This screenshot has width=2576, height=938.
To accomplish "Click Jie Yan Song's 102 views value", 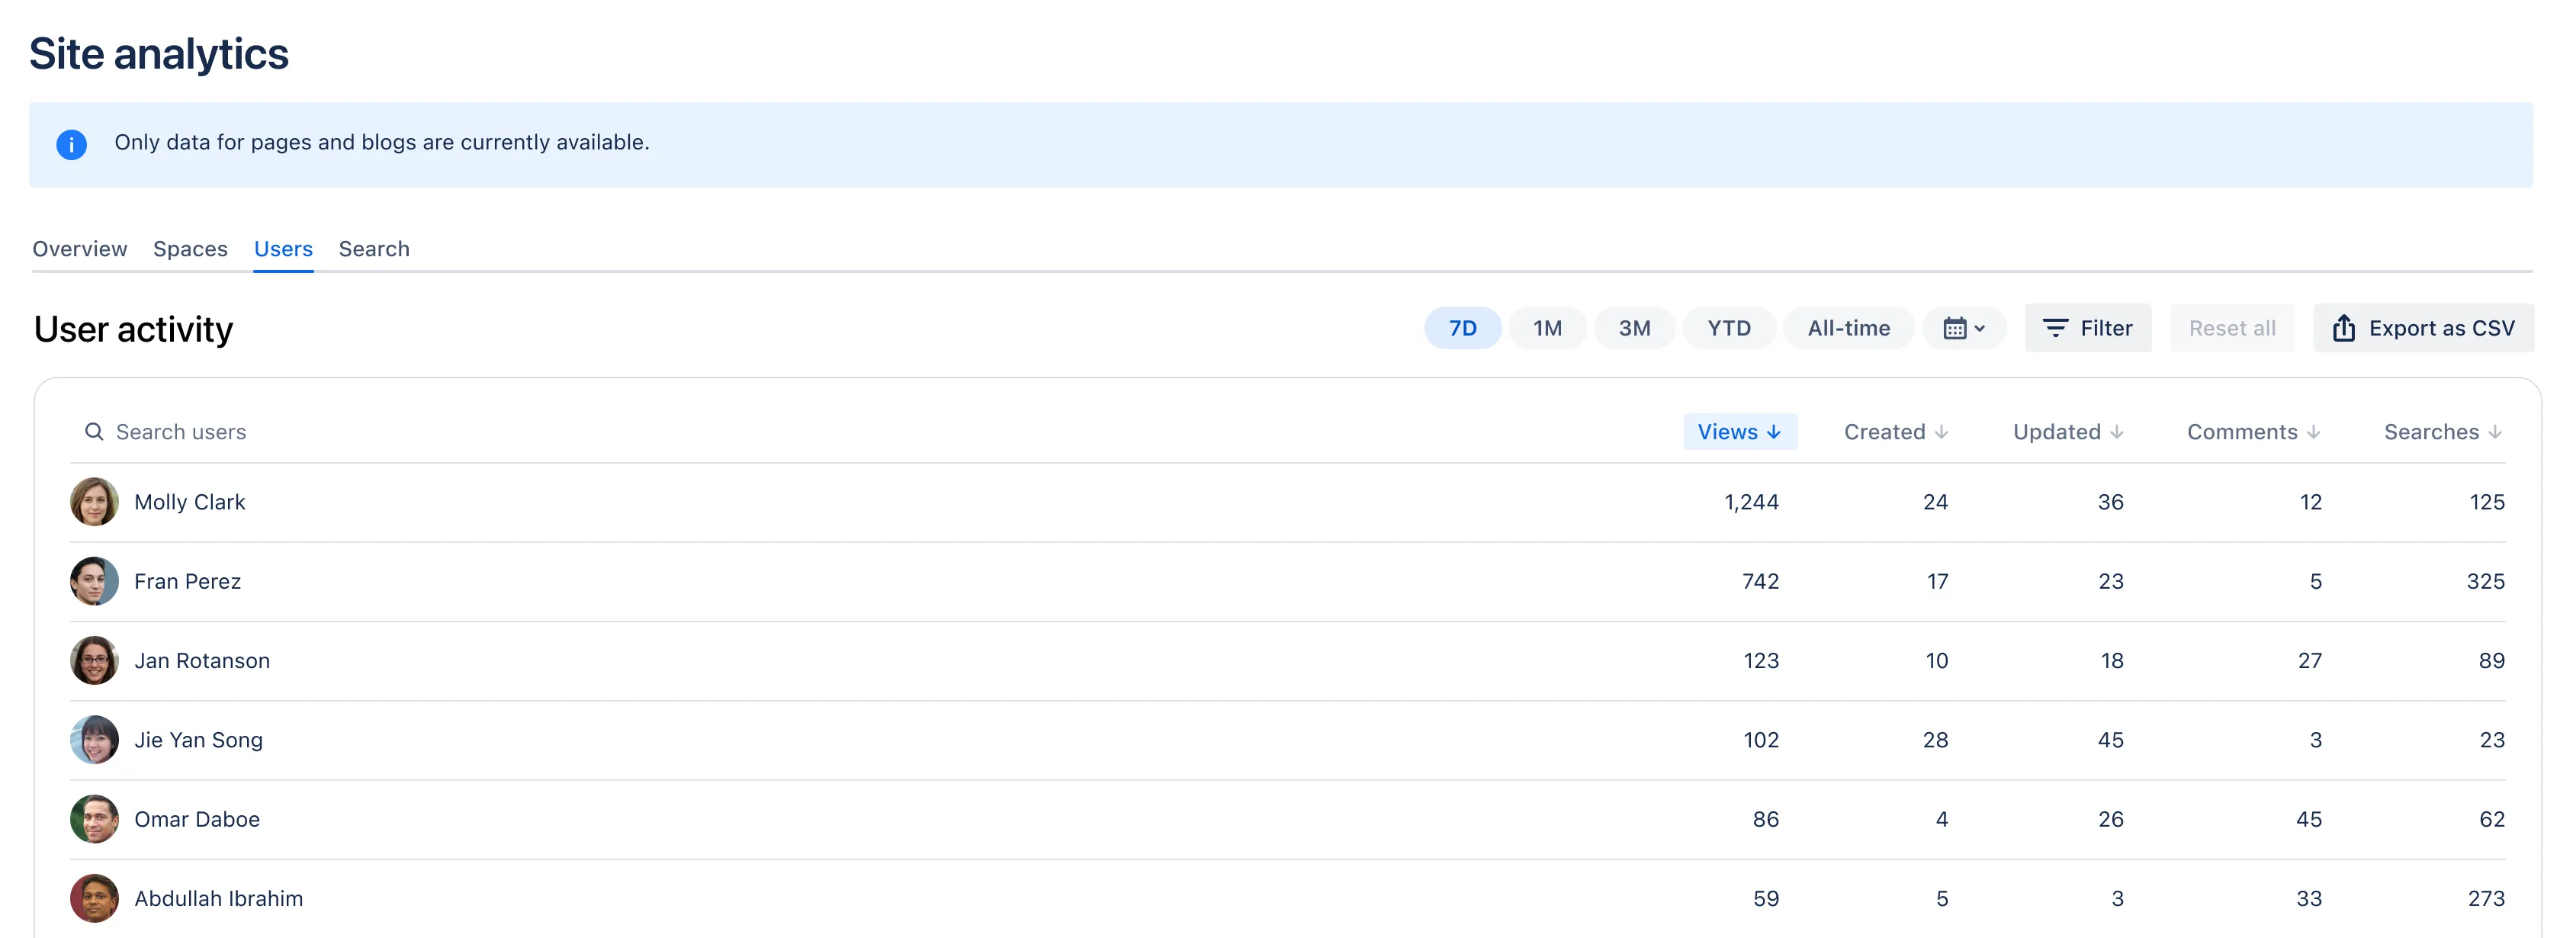I will [1761, 740].
